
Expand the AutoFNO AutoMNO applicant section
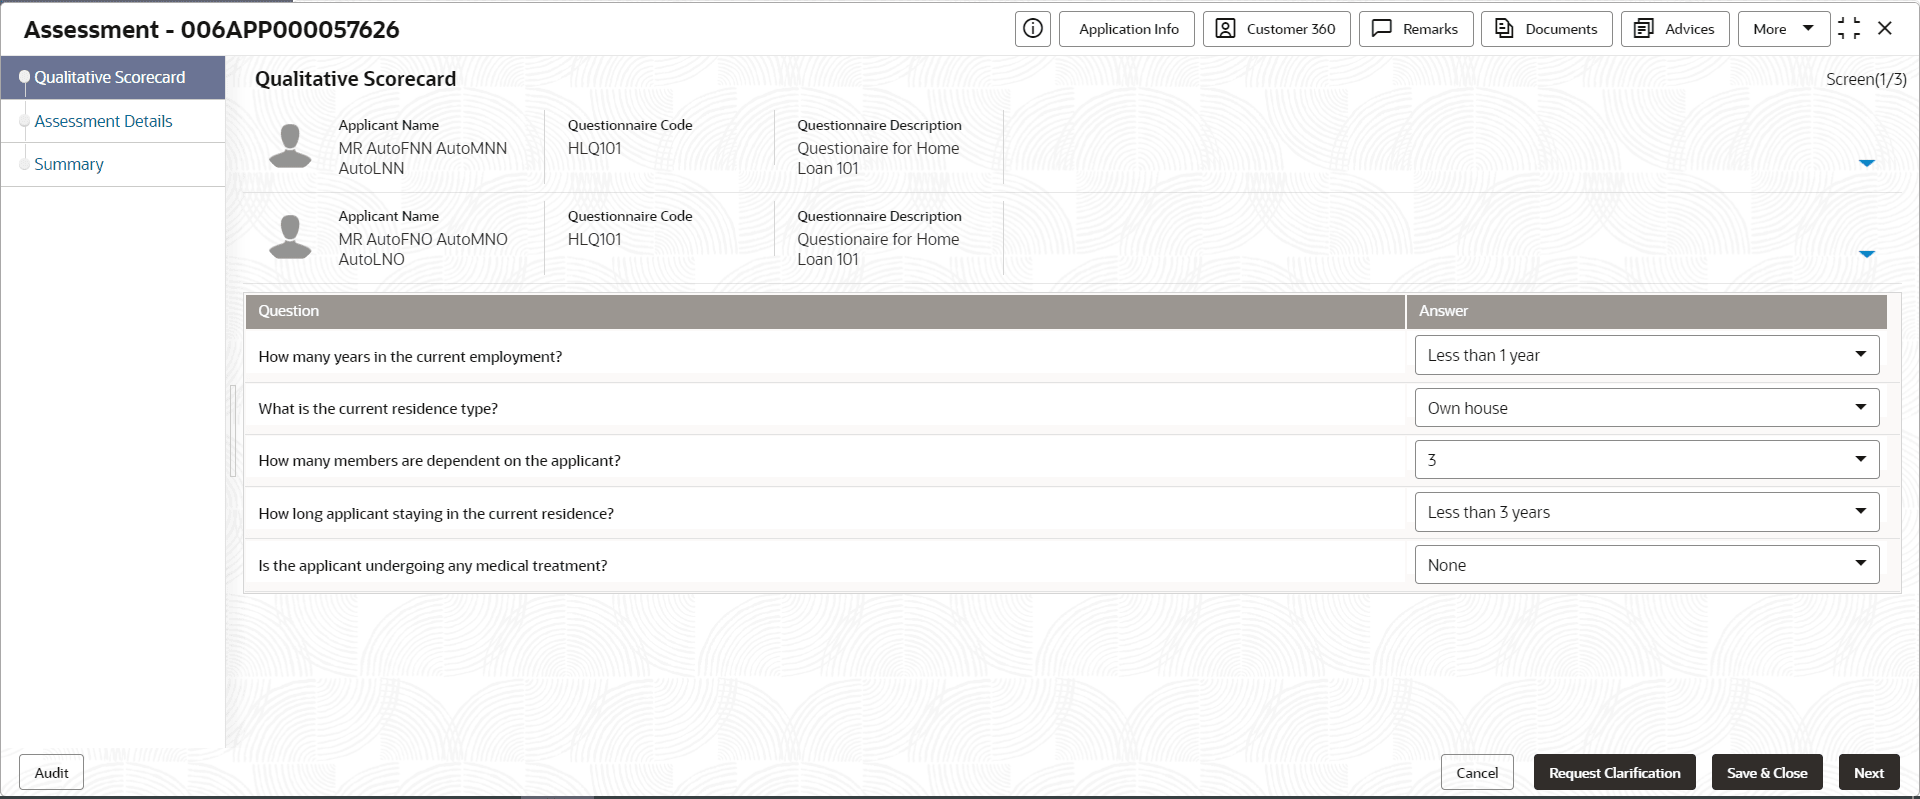point(1866,254)
